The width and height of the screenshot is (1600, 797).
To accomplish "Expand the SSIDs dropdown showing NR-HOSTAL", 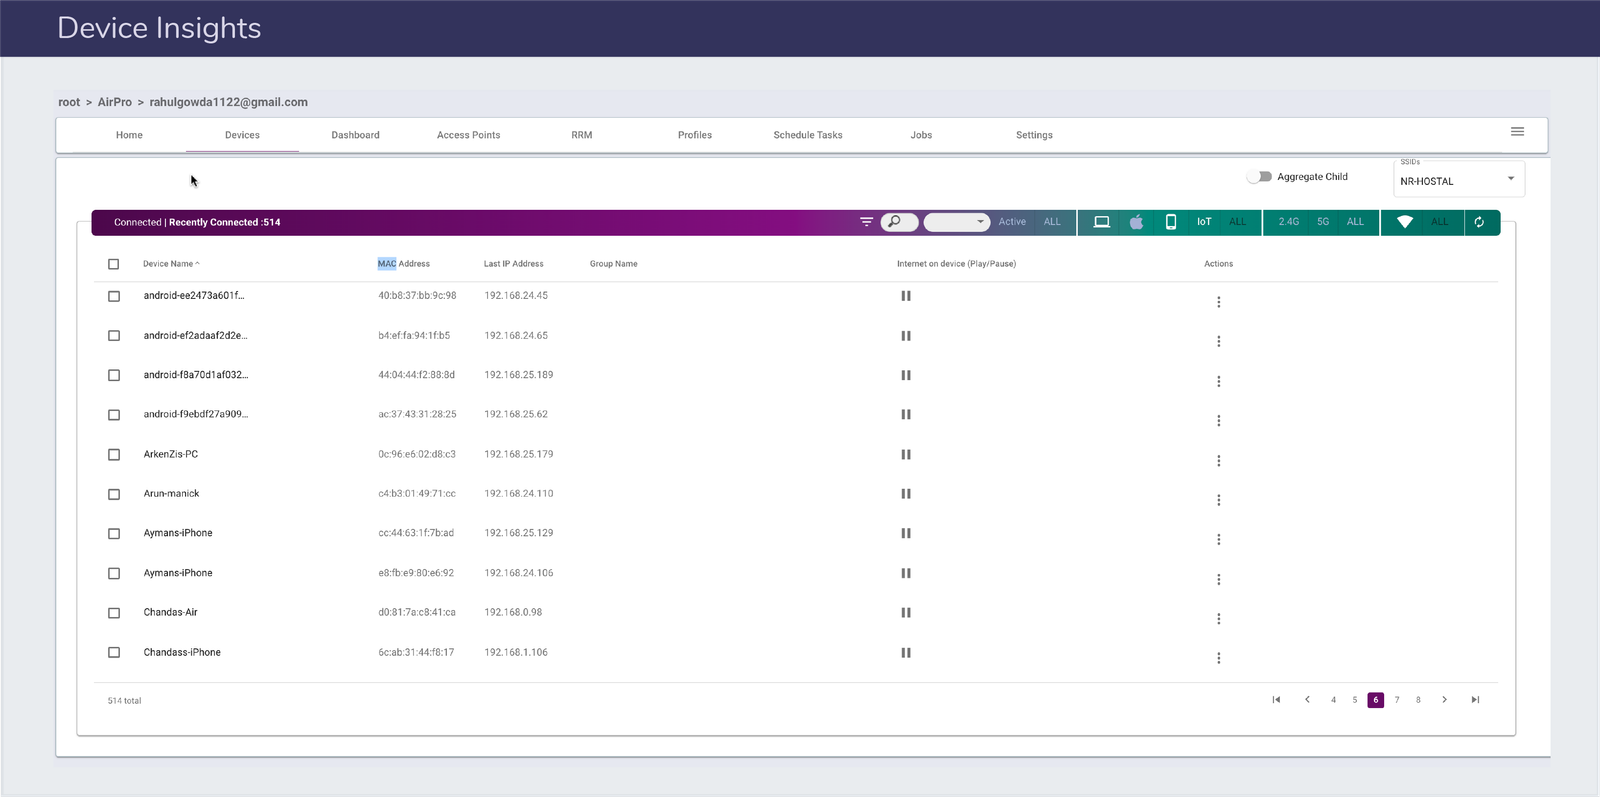I will pyautogui.click(x=1458, y=181).
